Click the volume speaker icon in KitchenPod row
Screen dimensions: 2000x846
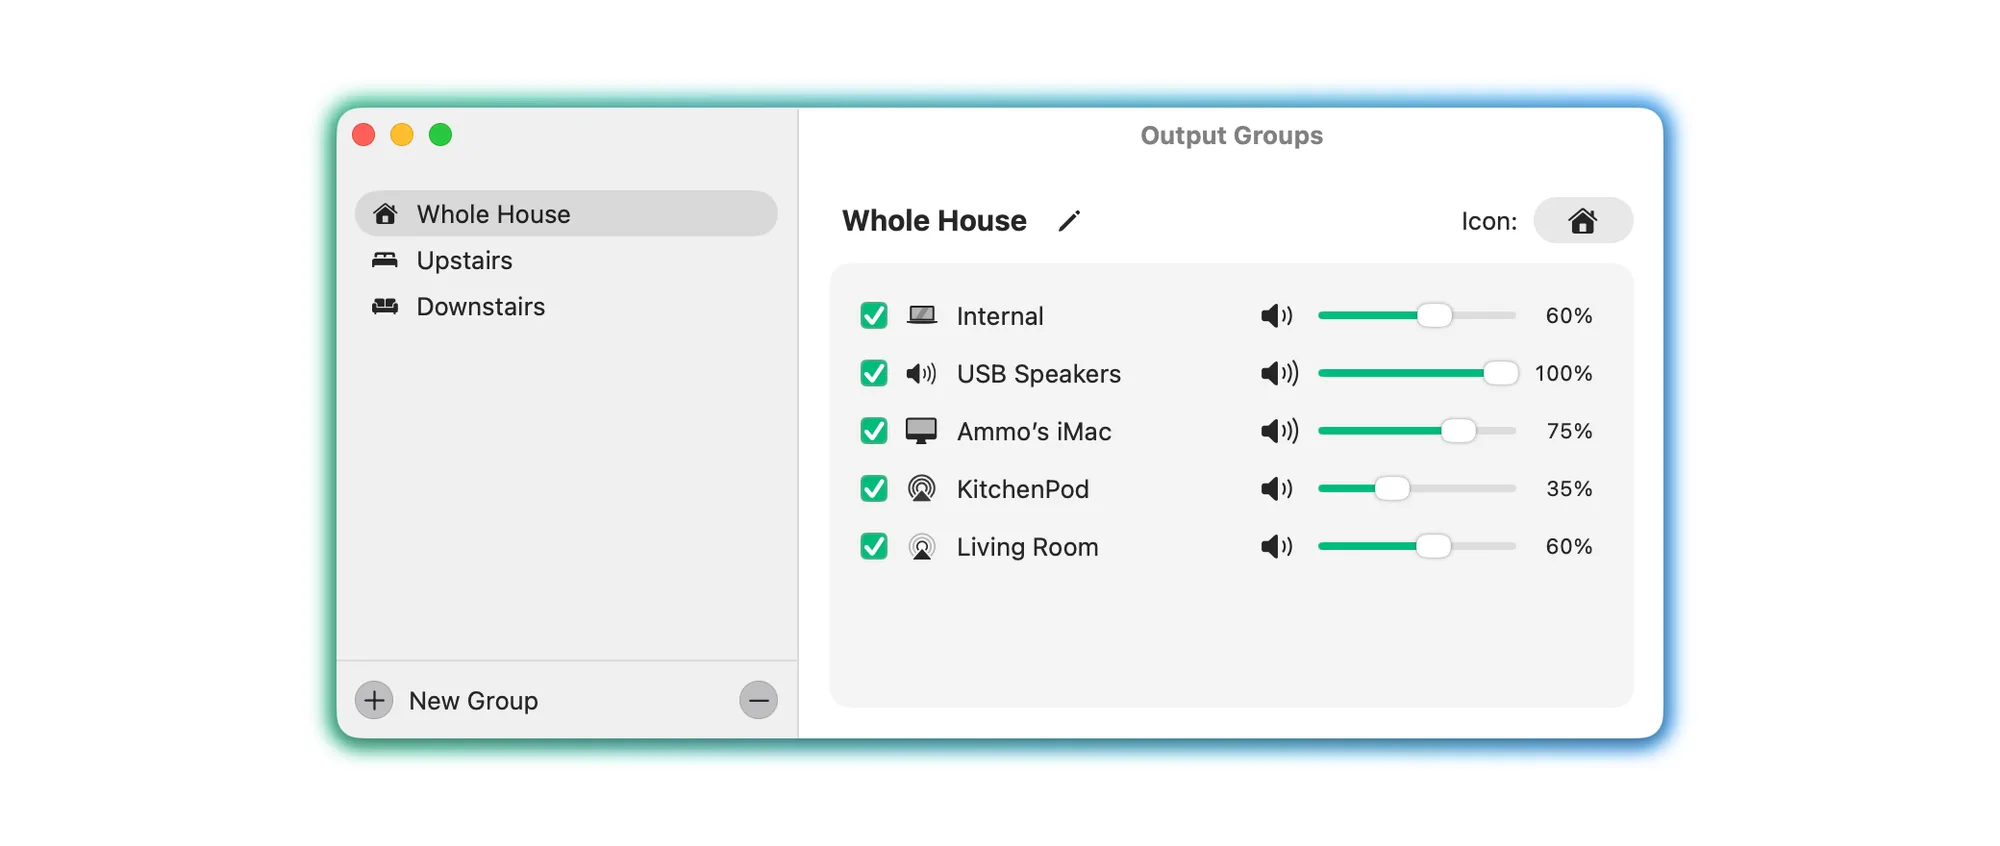pos(1277,489)
